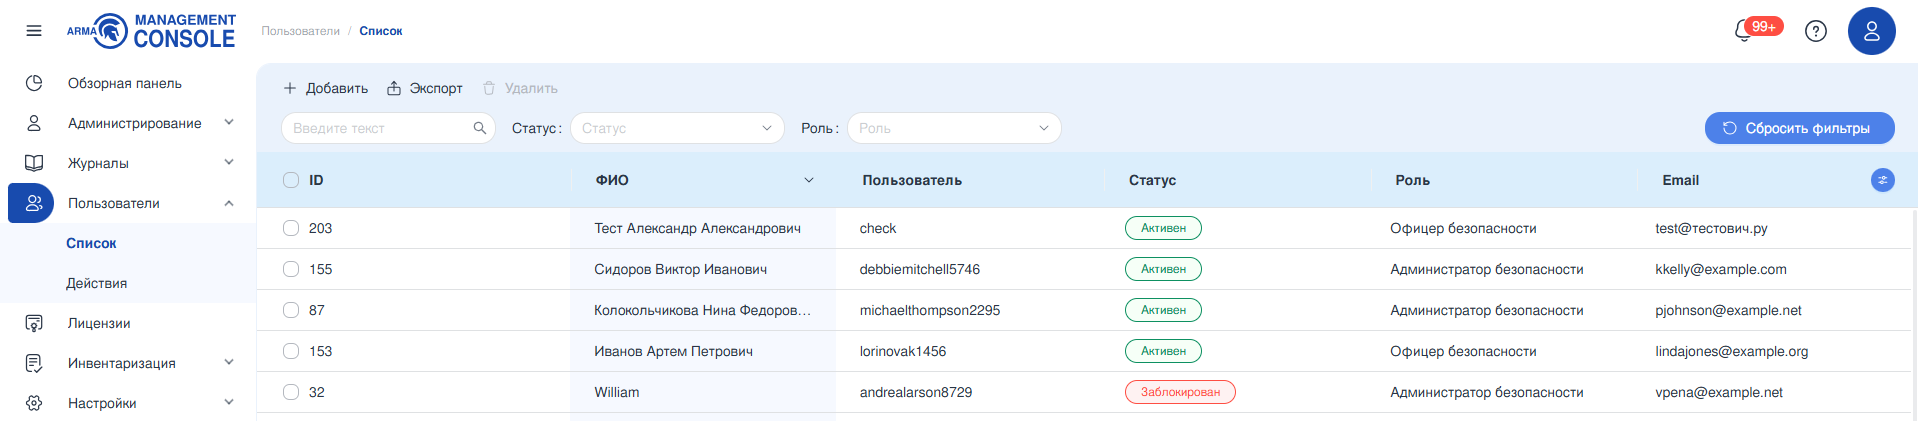This screenshot has width=1918, height=421.
Task: Open the Лицензии sidebar item
Action: tap(99, 323)
